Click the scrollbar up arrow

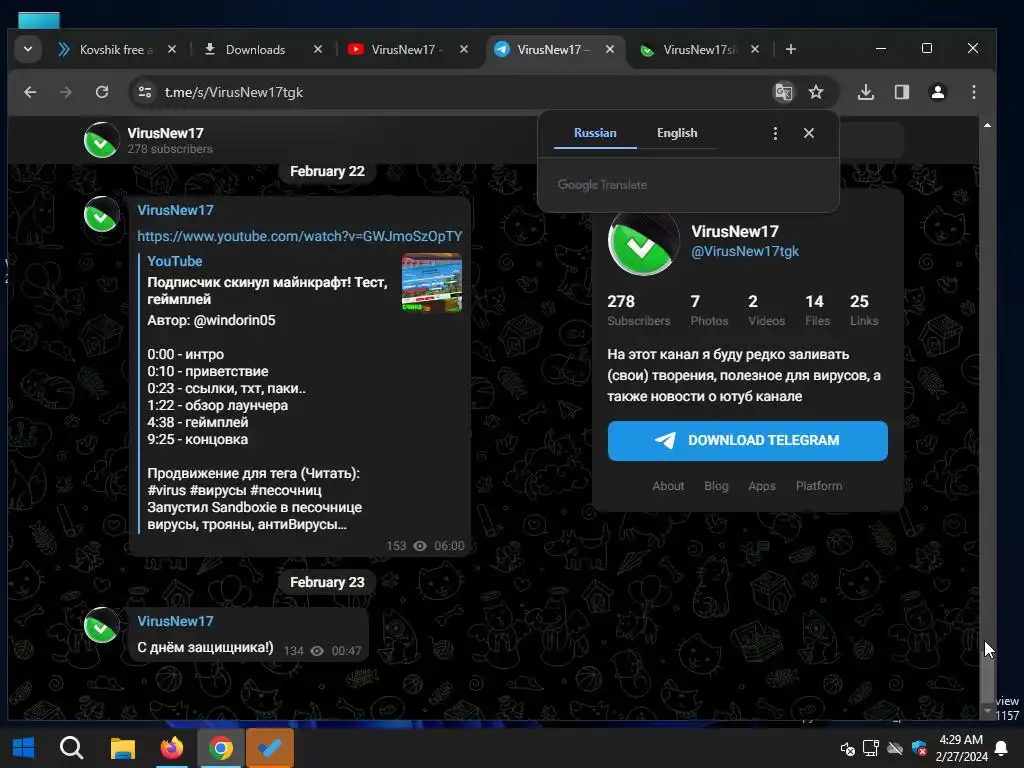point(987,124)
